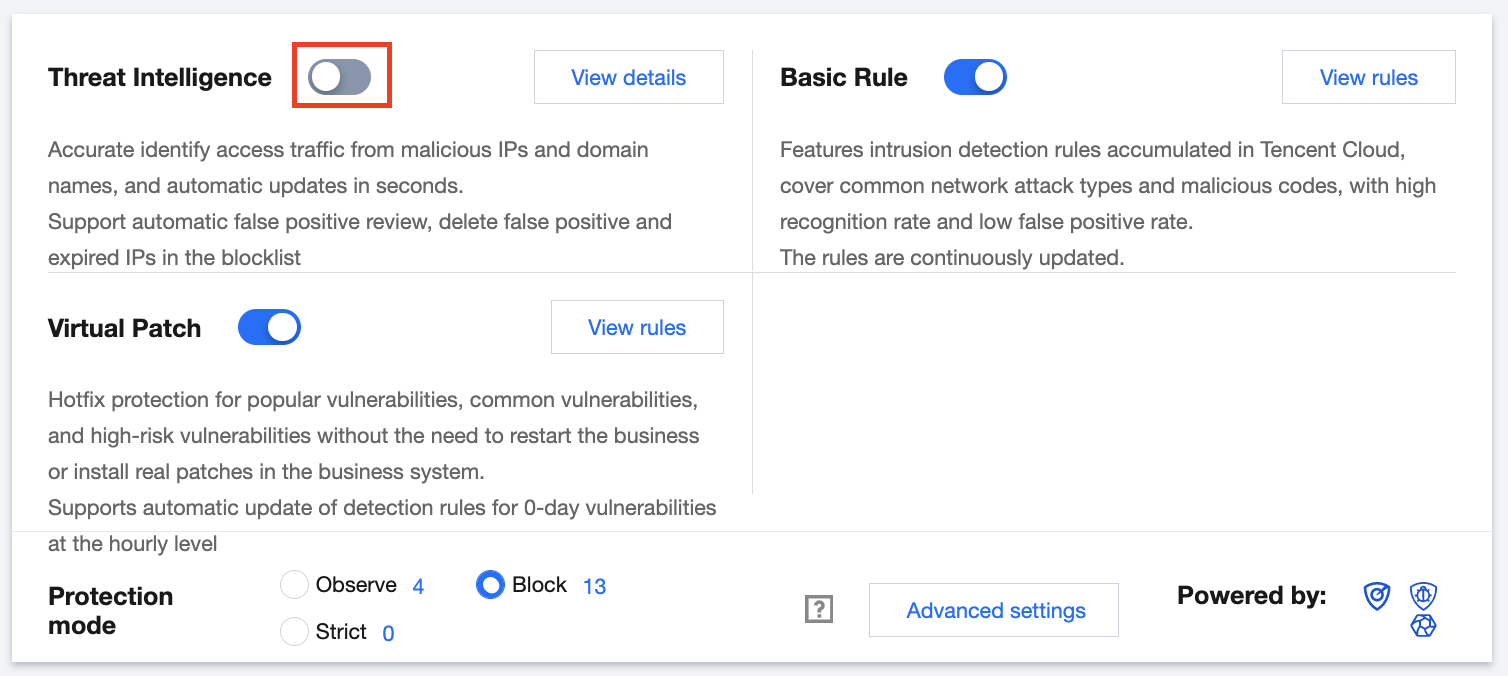Click the bug shield icon
Screen dimensions: 1508x676
(x=1423, y=597)
